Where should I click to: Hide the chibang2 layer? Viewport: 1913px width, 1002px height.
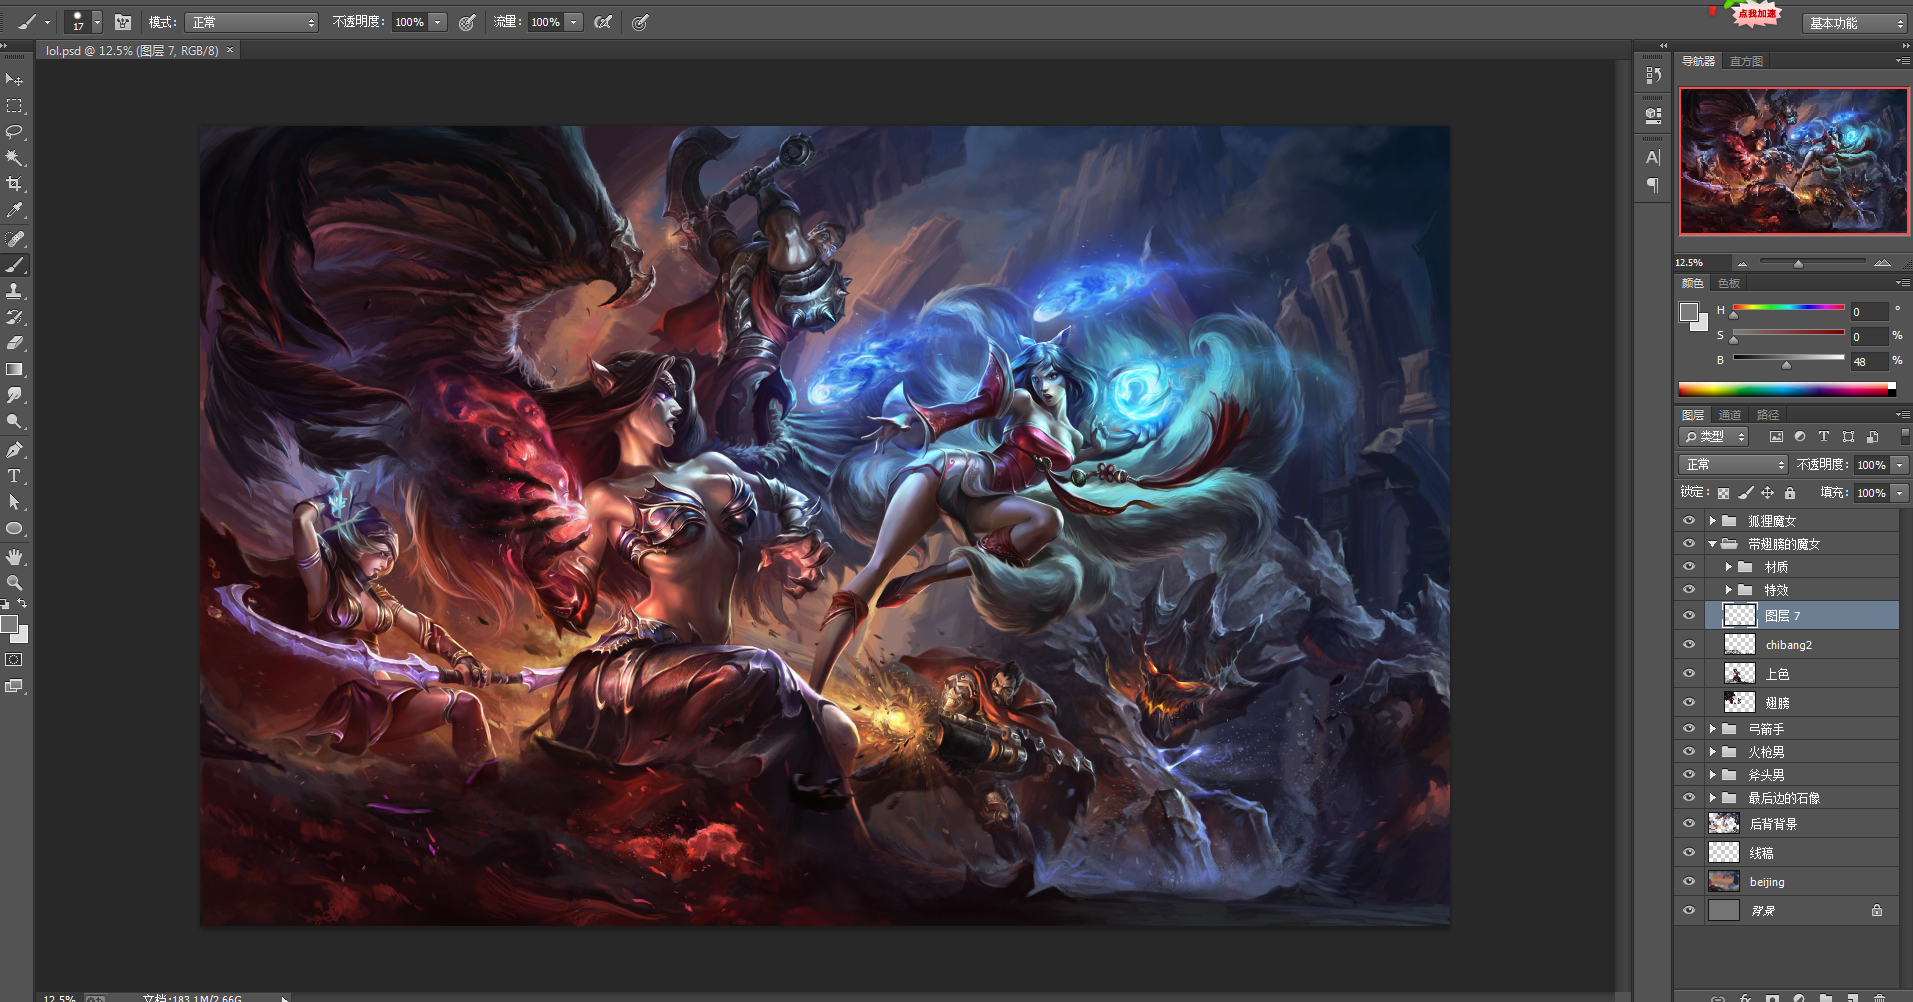1689,645
